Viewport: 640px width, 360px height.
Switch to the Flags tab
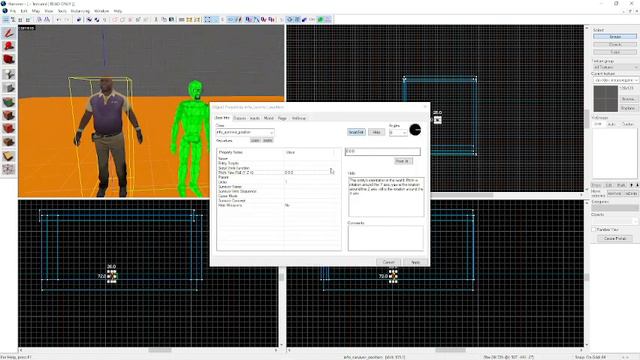tap(282, 118)
